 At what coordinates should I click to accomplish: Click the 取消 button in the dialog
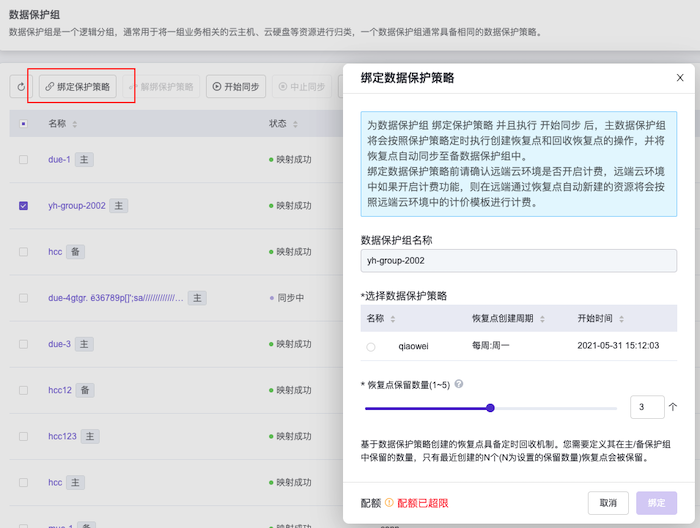click(x=608, y=503)
